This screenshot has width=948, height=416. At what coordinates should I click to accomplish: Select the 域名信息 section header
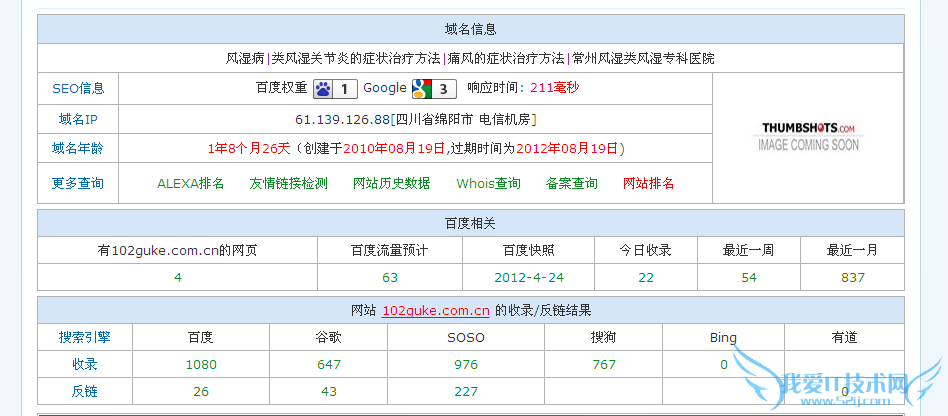click(470, 29)
